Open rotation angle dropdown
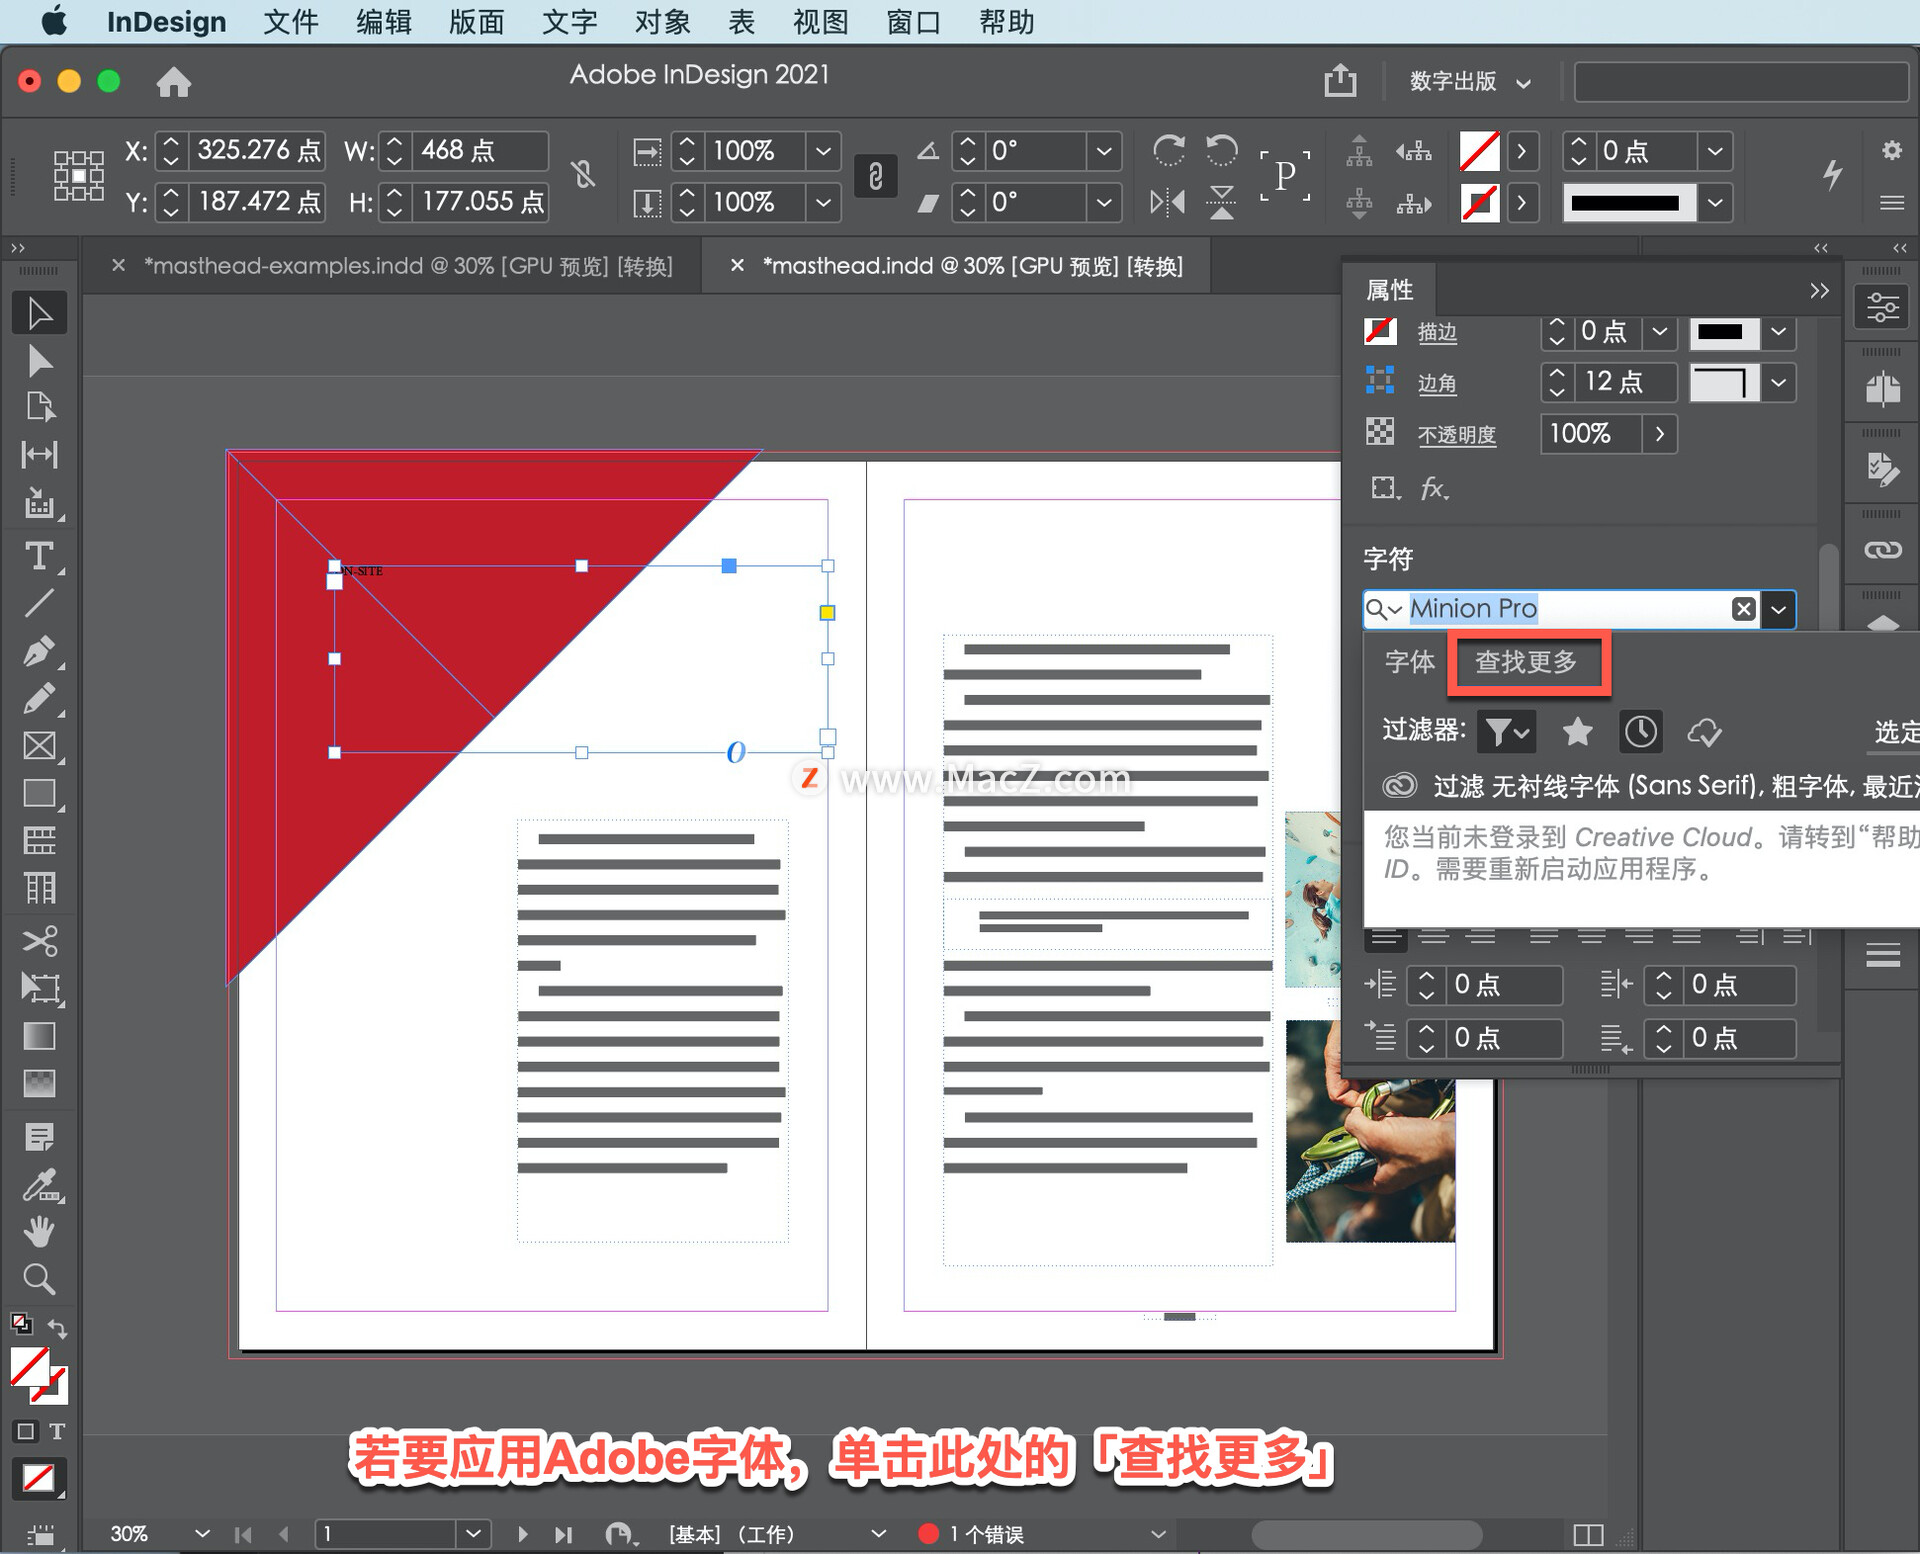 [x=1103, y=151]
